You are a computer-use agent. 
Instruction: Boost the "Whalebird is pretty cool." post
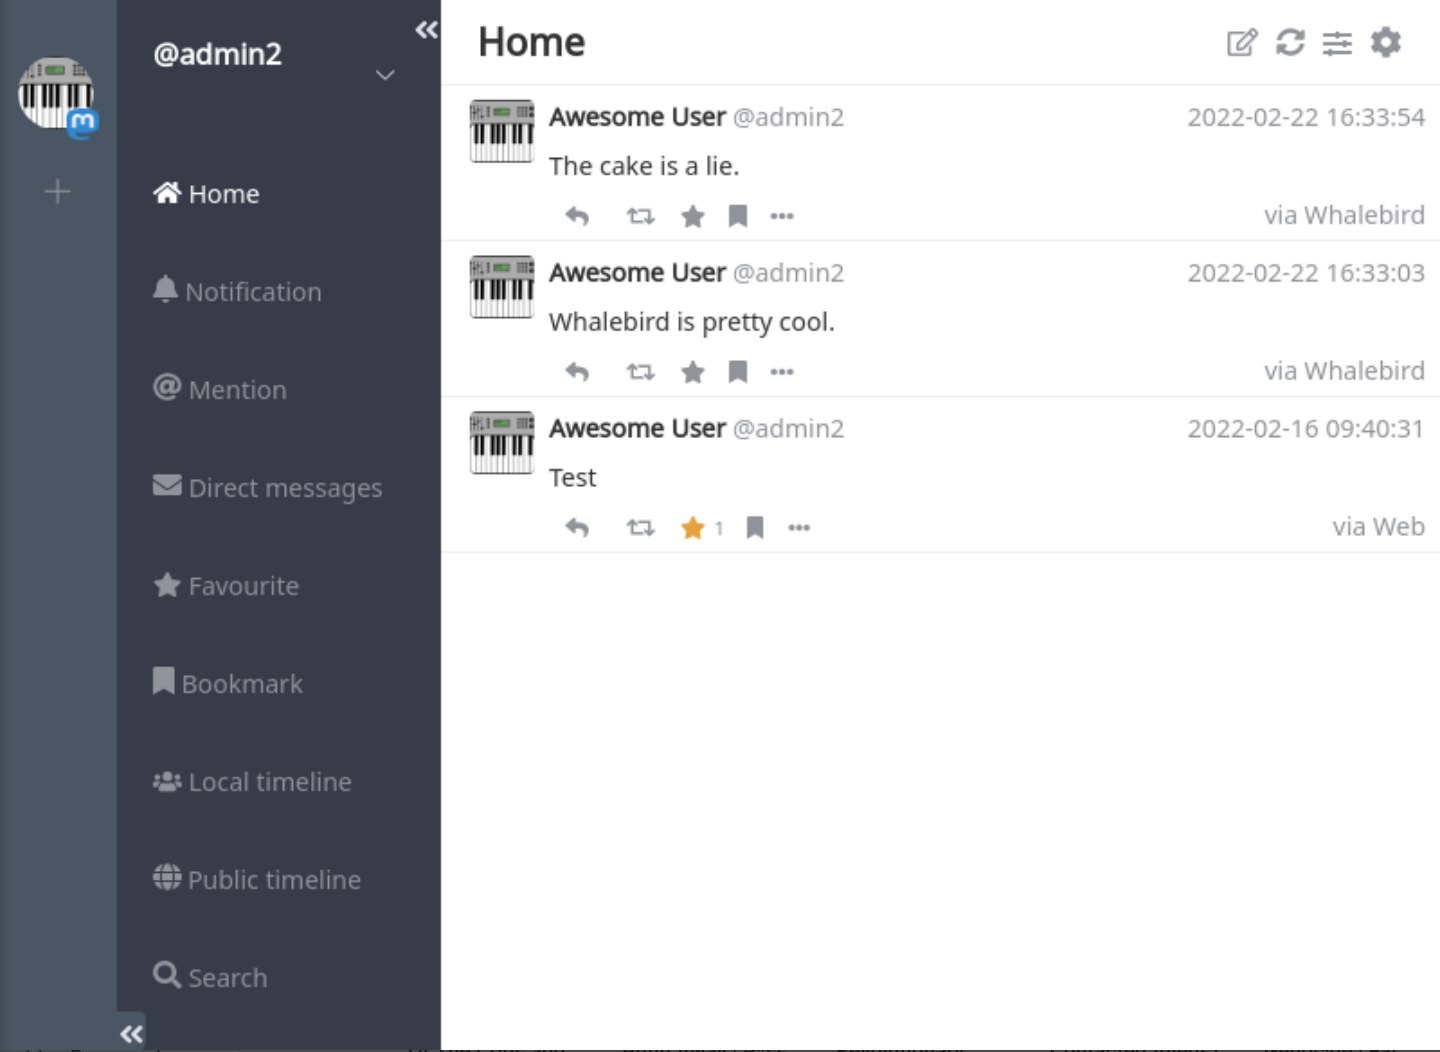coord(640,372)
